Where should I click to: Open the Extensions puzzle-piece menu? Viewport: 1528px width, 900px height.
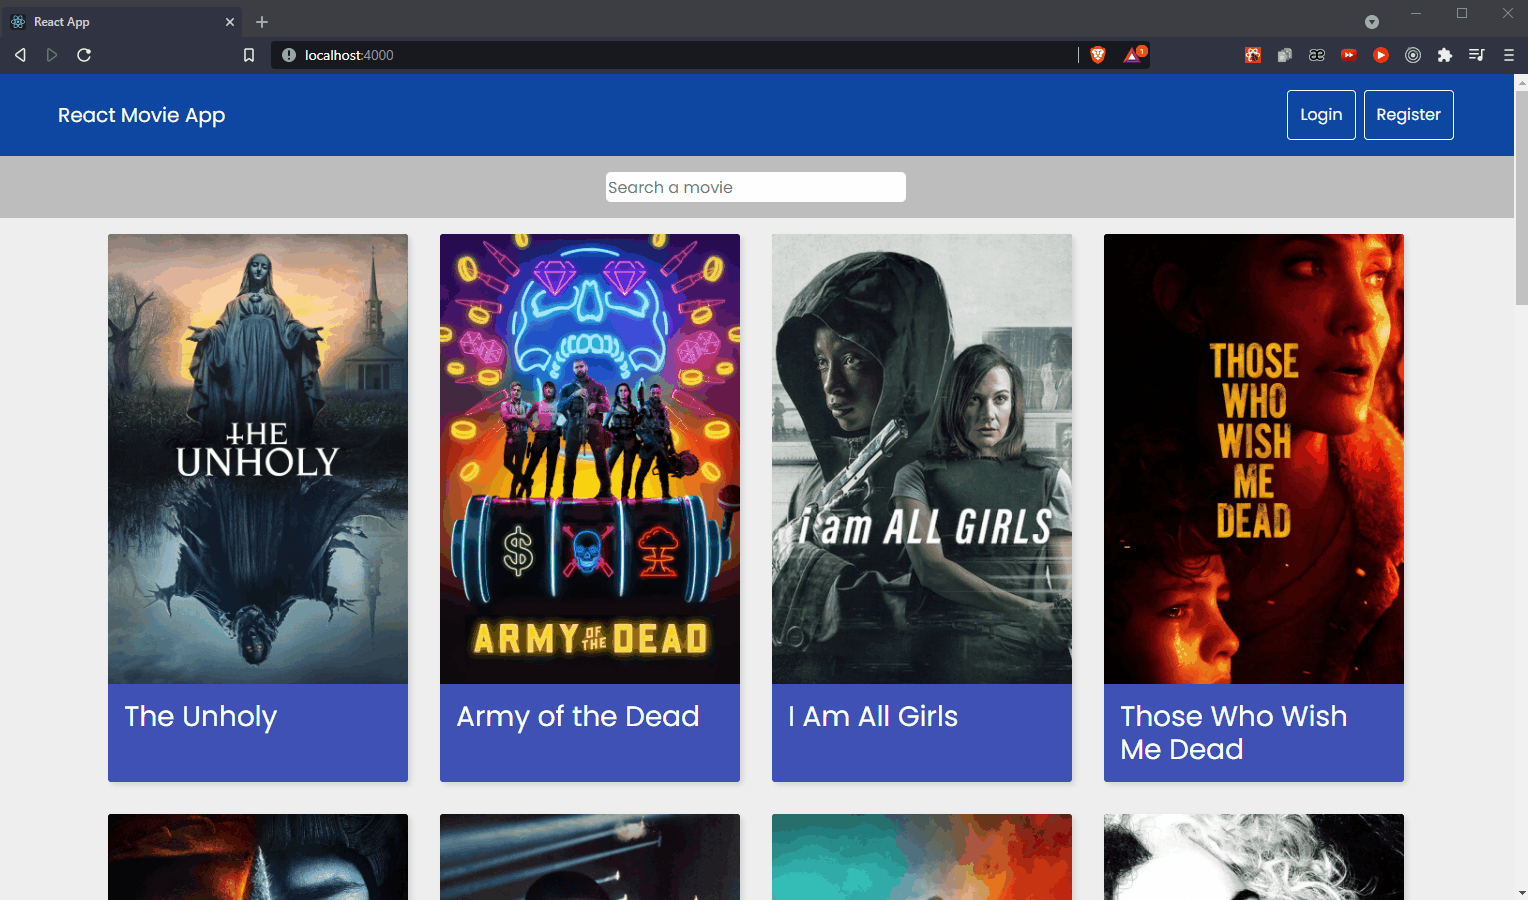coord(1445,55)
